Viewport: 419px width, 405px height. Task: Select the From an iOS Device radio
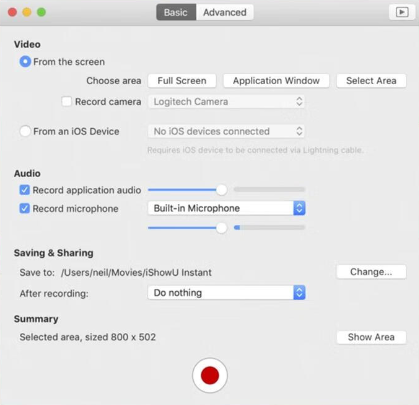coord(25,131)
